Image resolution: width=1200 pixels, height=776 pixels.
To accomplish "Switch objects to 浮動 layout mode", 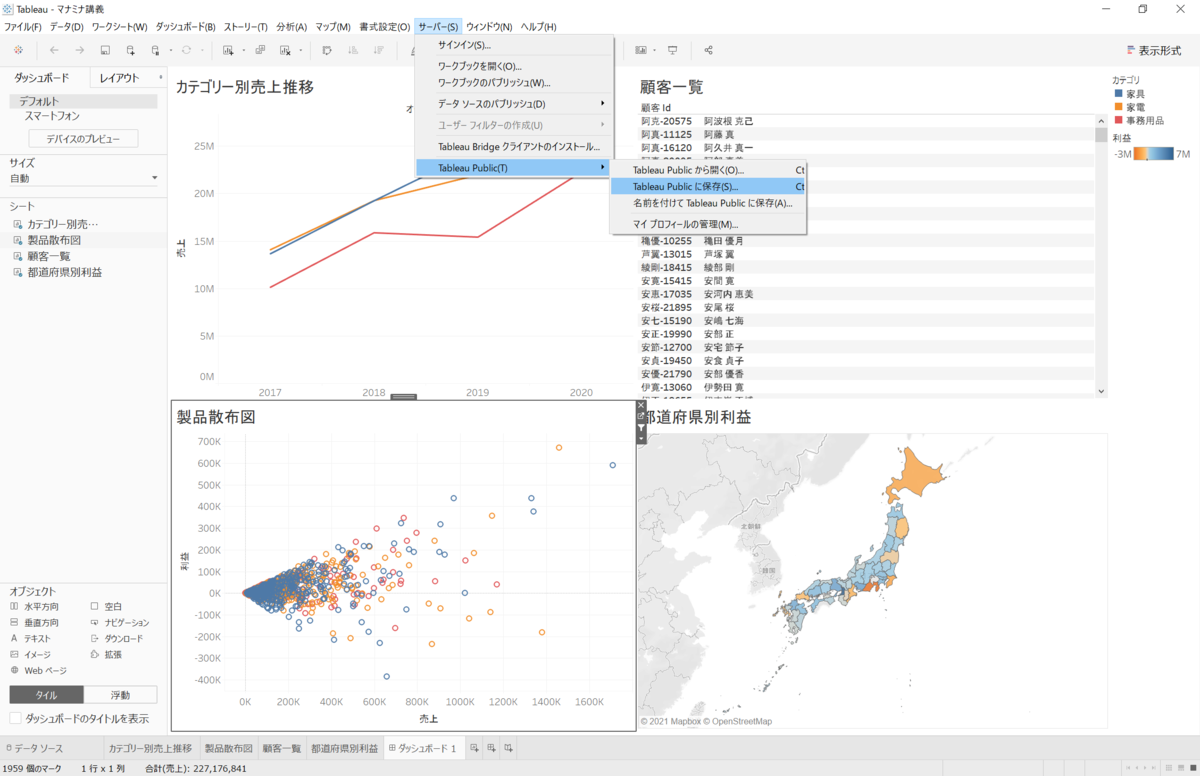I will (x=120, y=695).
